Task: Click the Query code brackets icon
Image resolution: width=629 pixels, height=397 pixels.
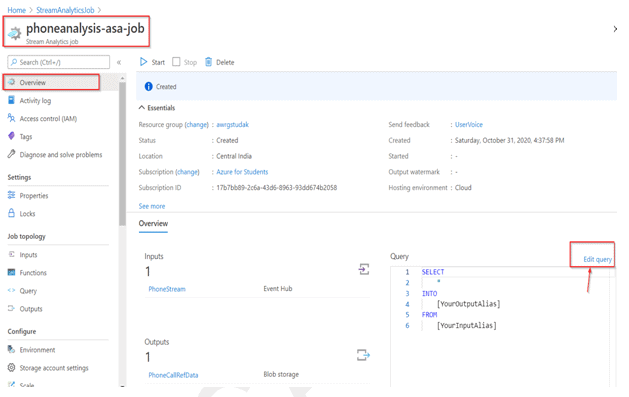Action: (x=12, y=290)
